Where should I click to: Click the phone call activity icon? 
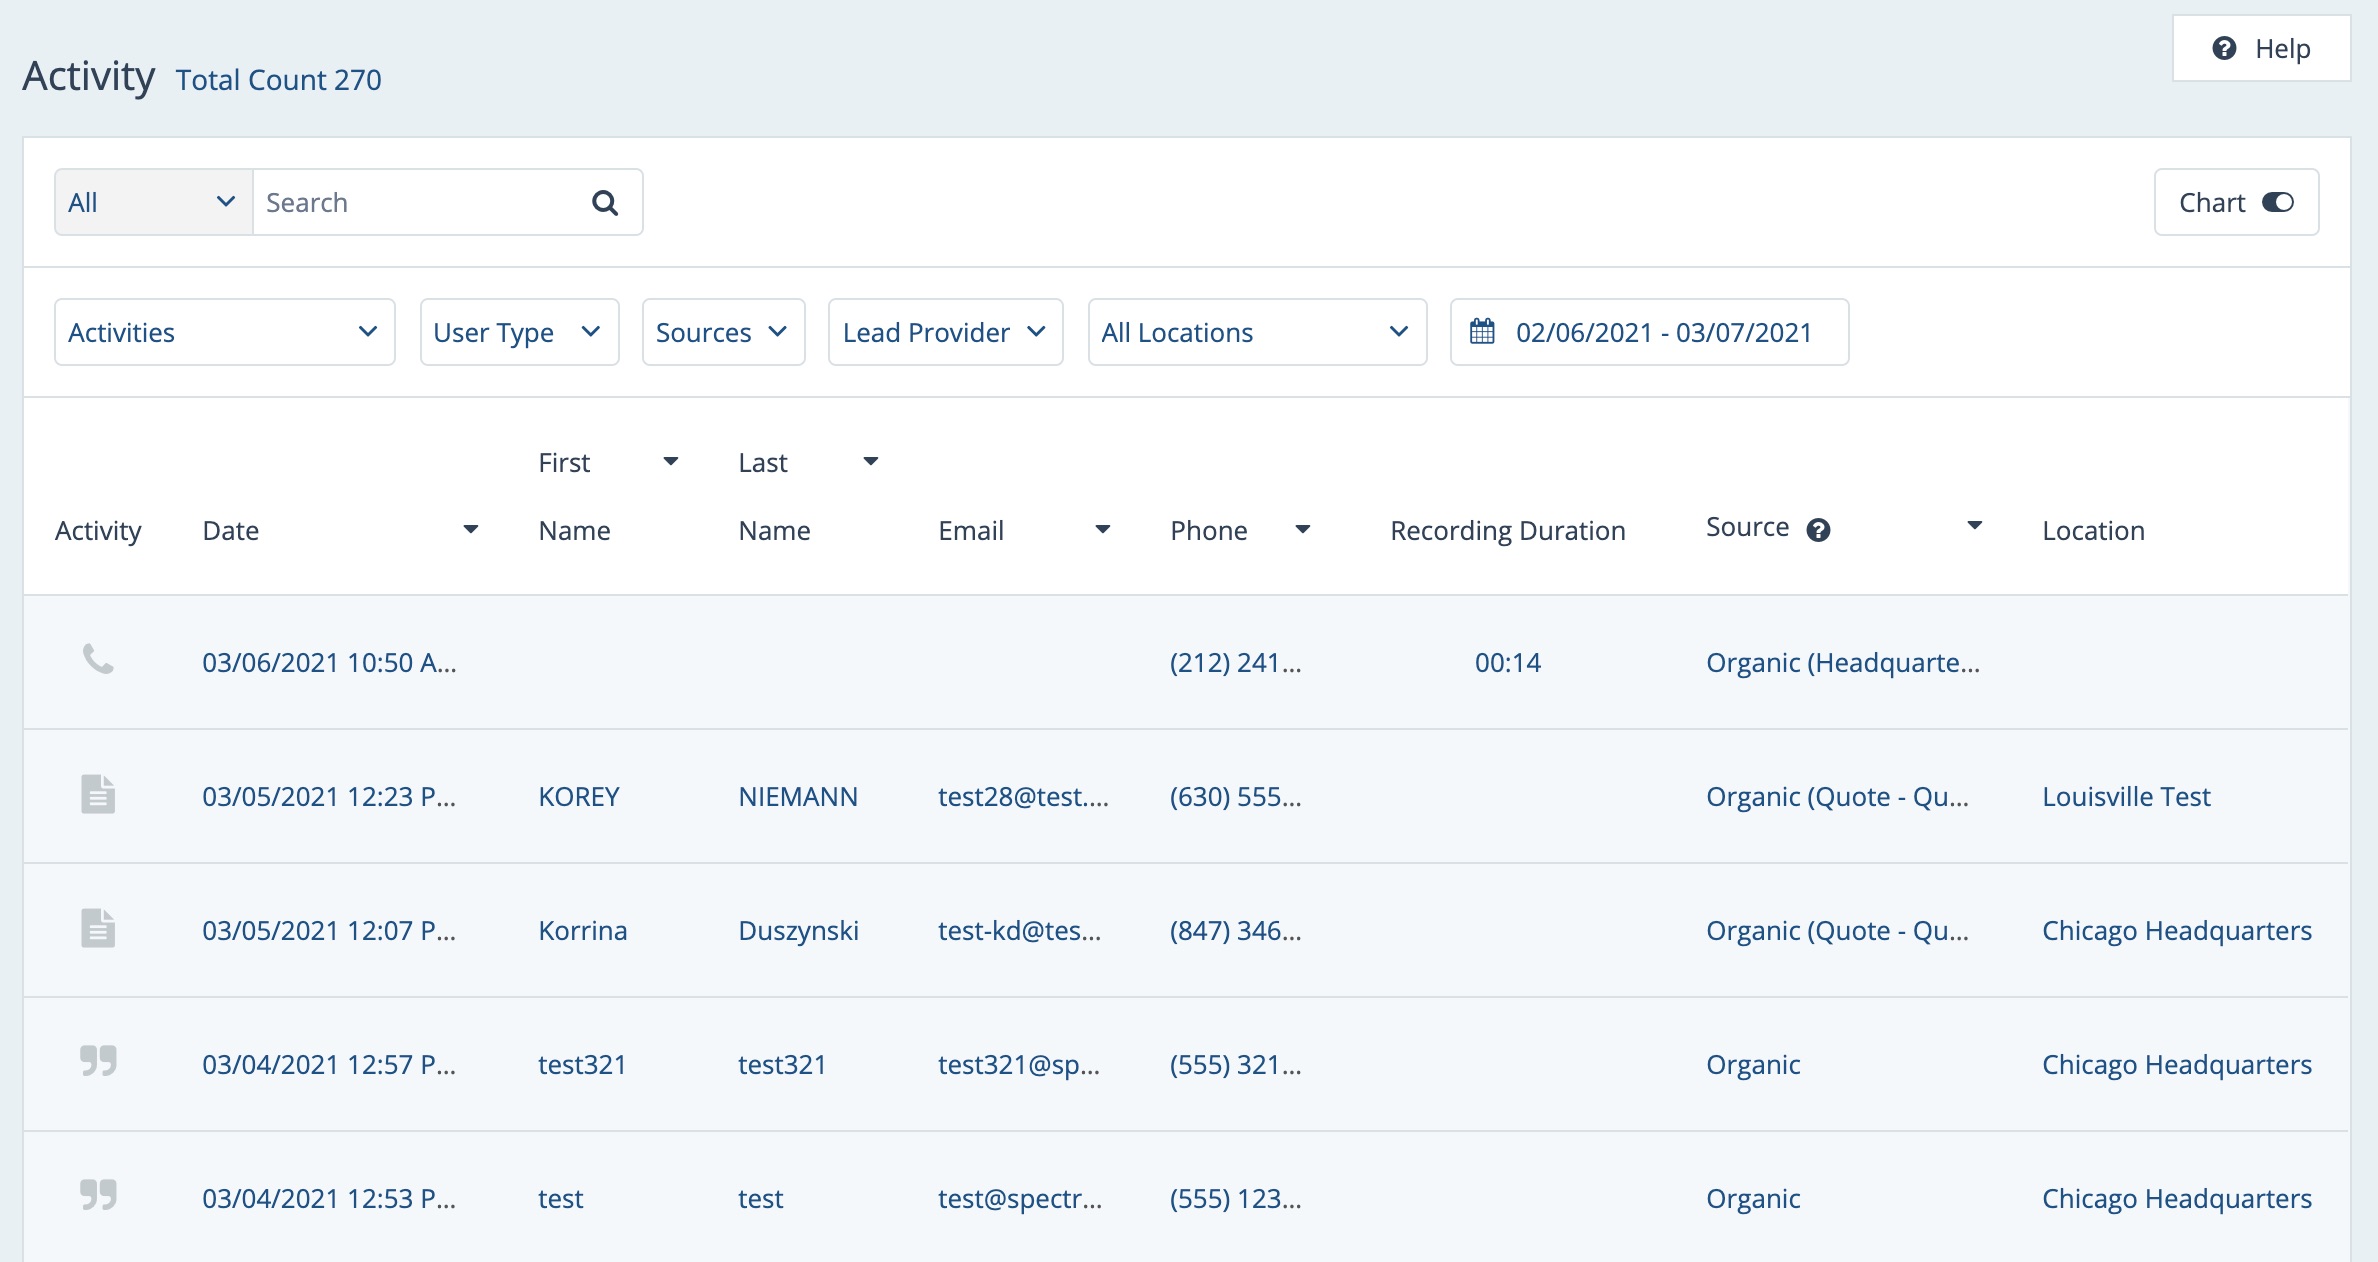pos(98,660)
